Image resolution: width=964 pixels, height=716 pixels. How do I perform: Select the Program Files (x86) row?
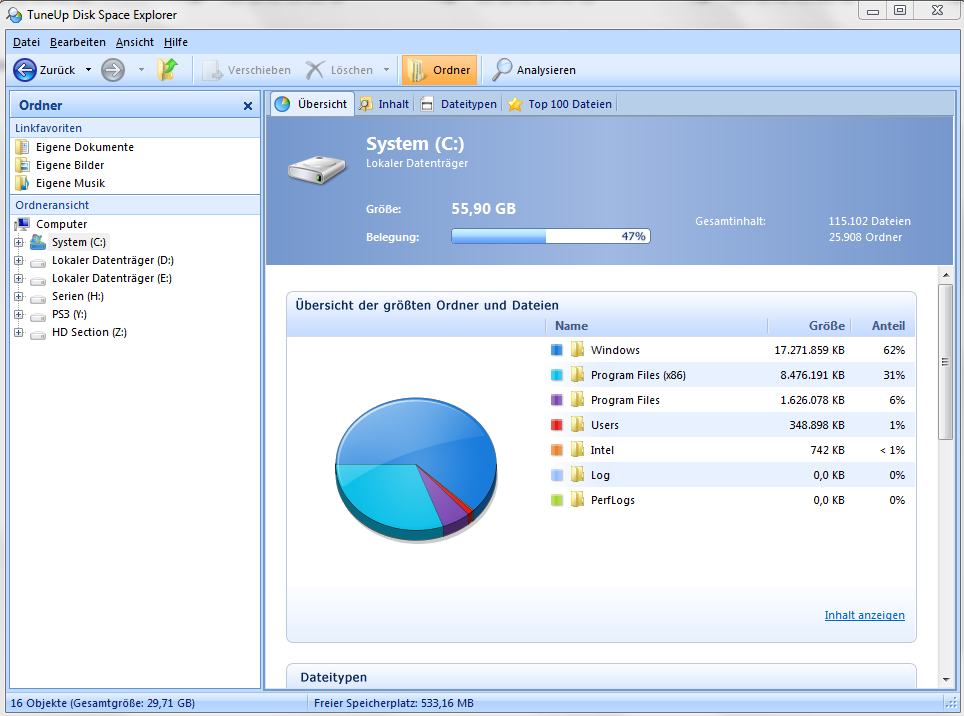[730, 375]
